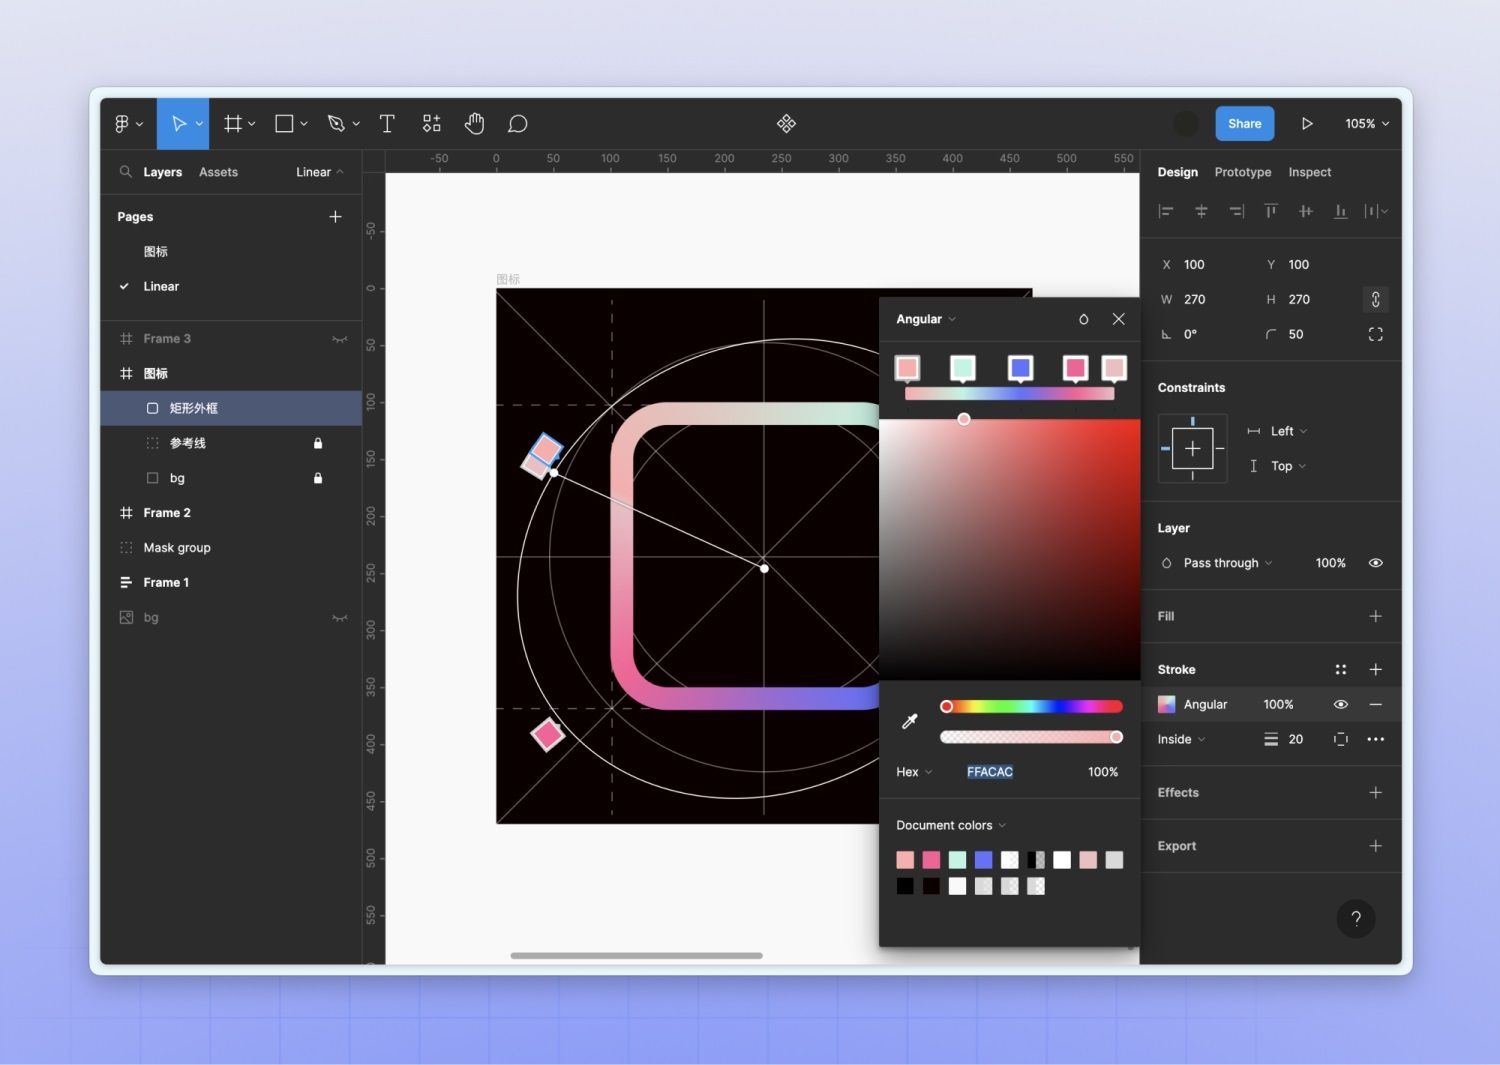
Task: Toggle constrain proportions link icon
Action: 1376,300
